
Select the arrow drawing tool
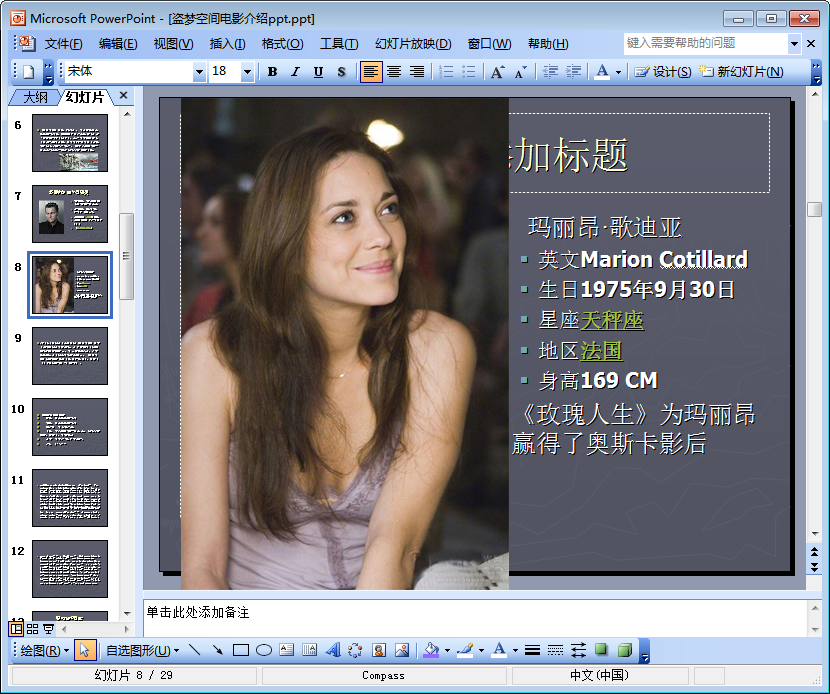(x=218, y=650)
